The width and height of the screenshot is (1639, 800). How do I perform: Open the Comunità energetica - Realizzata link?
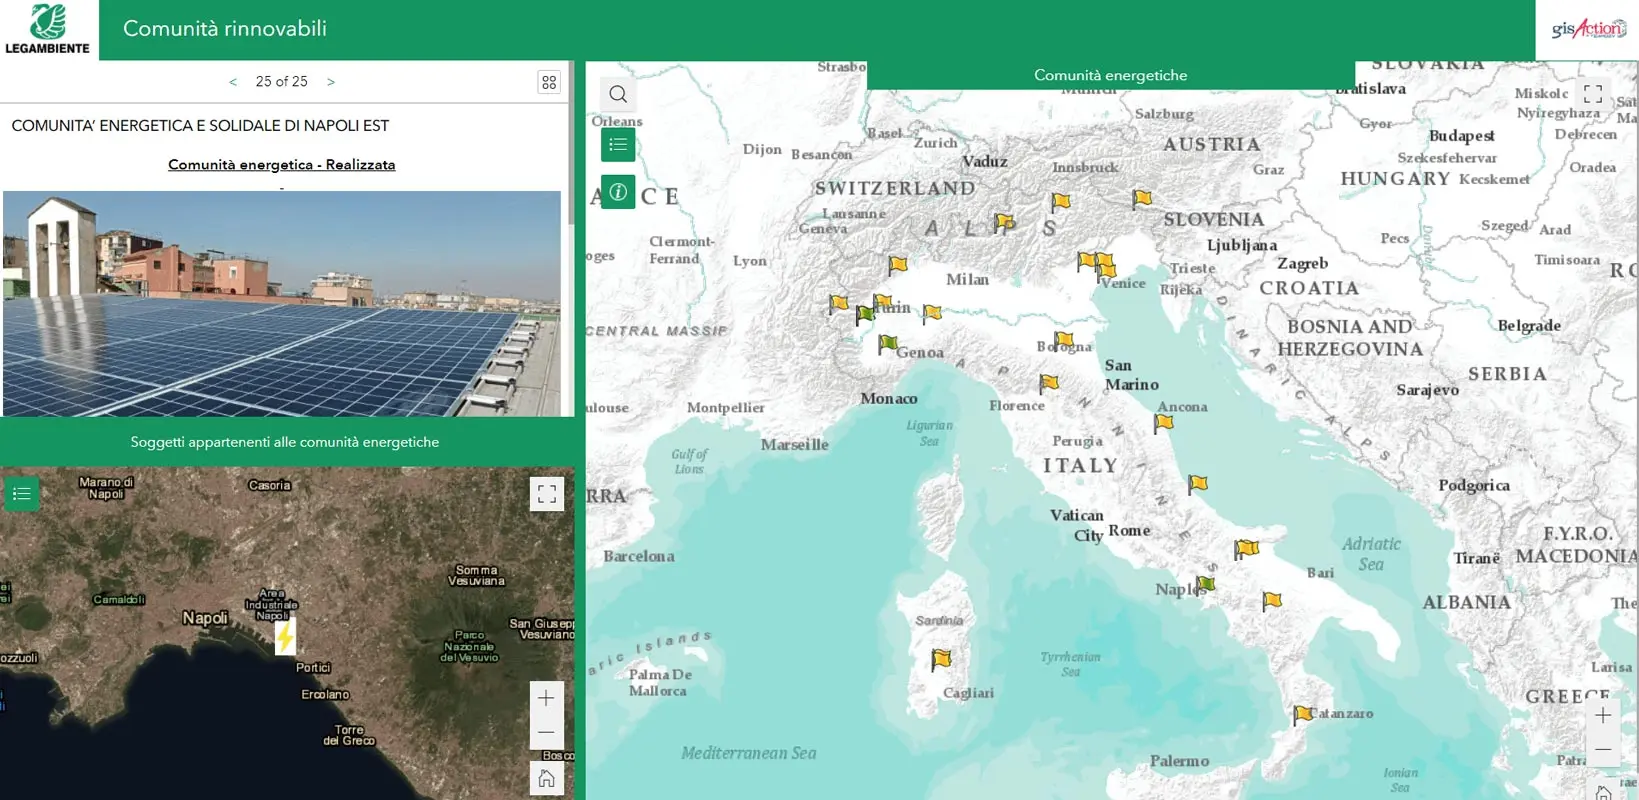281,165
